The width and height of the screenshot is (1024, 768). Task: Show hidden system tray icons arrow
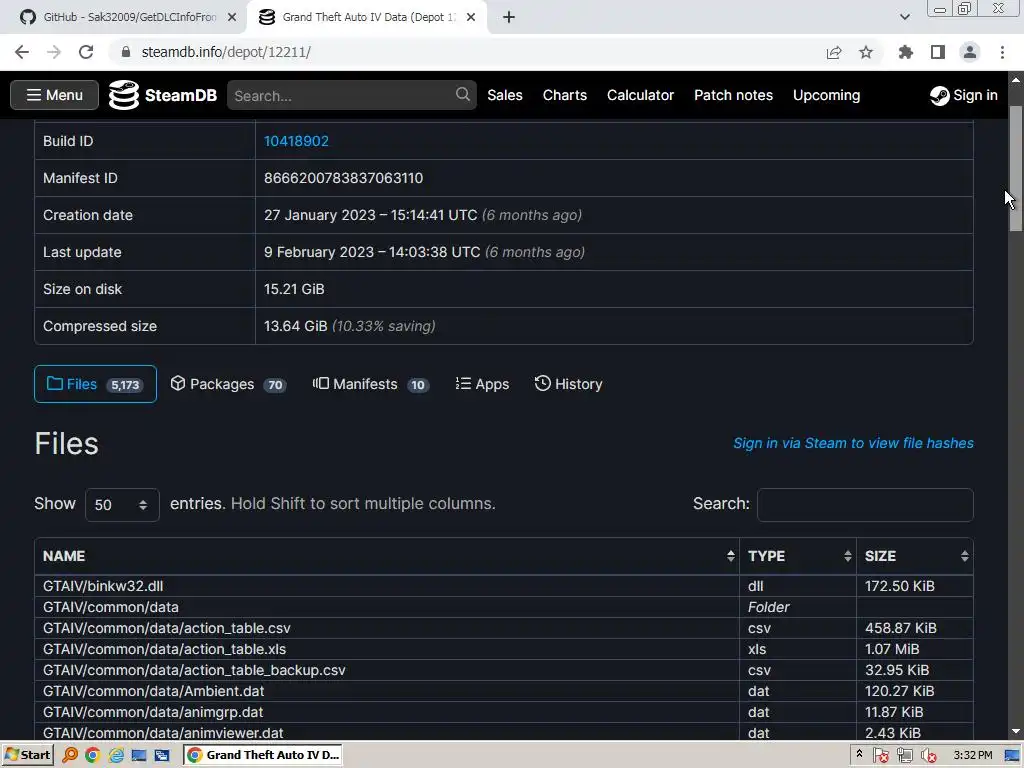click(859, 754)
